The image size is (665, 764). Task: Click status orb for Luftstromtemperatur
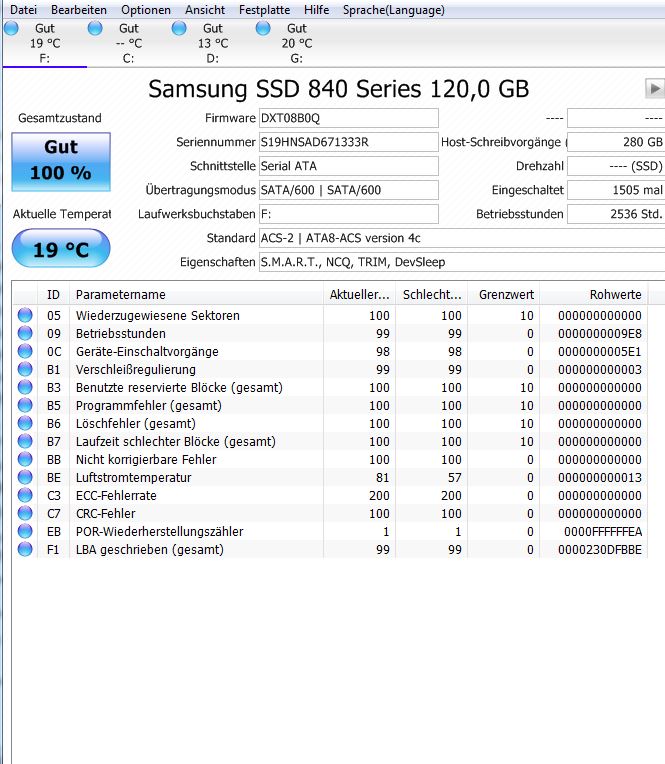coord(25,478)
